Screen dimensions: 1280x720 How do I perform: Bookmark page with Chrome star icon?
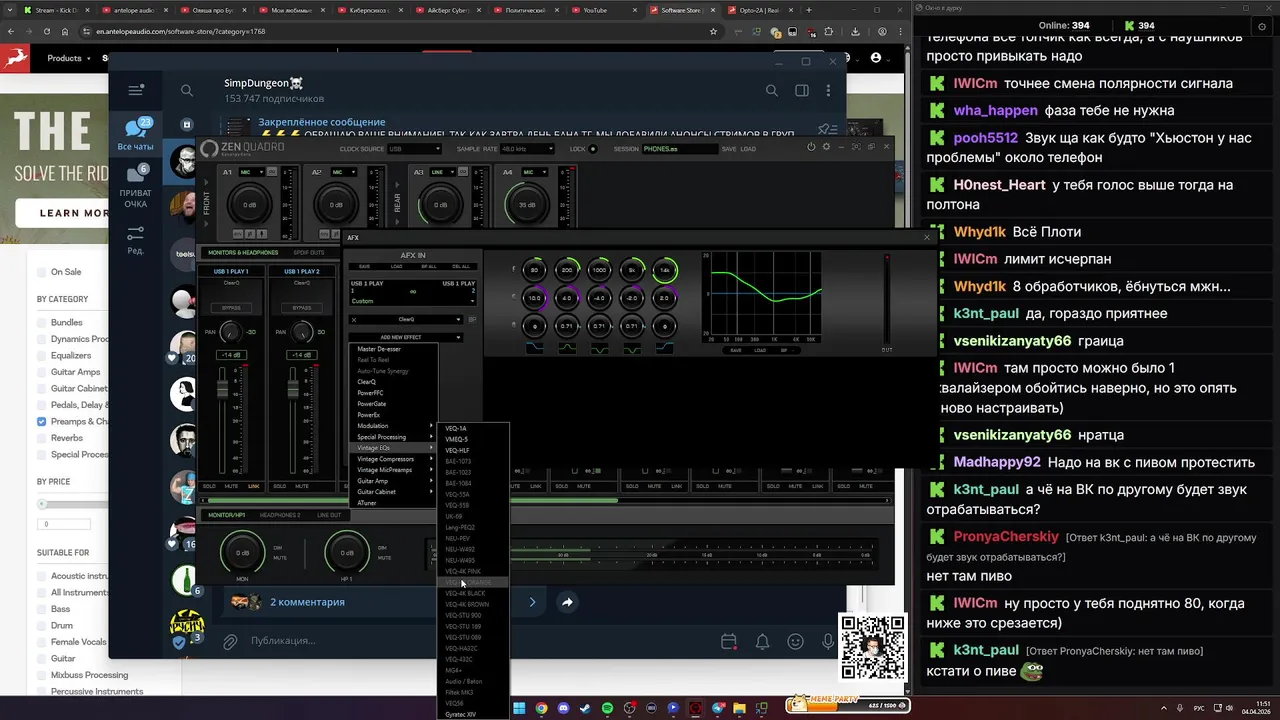(x=713, y=31)
